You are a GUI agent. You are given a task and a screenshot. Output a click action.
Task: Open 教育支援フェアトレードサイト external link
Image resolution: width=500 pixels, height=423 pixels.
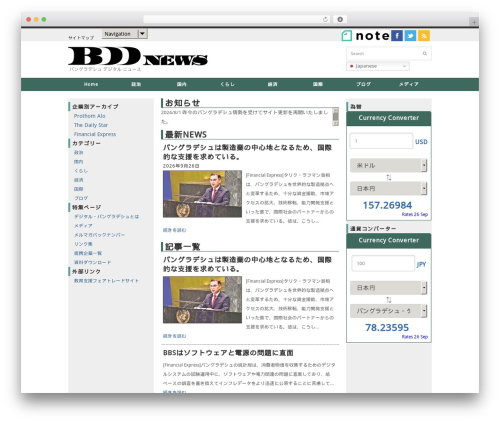point(106,281)
